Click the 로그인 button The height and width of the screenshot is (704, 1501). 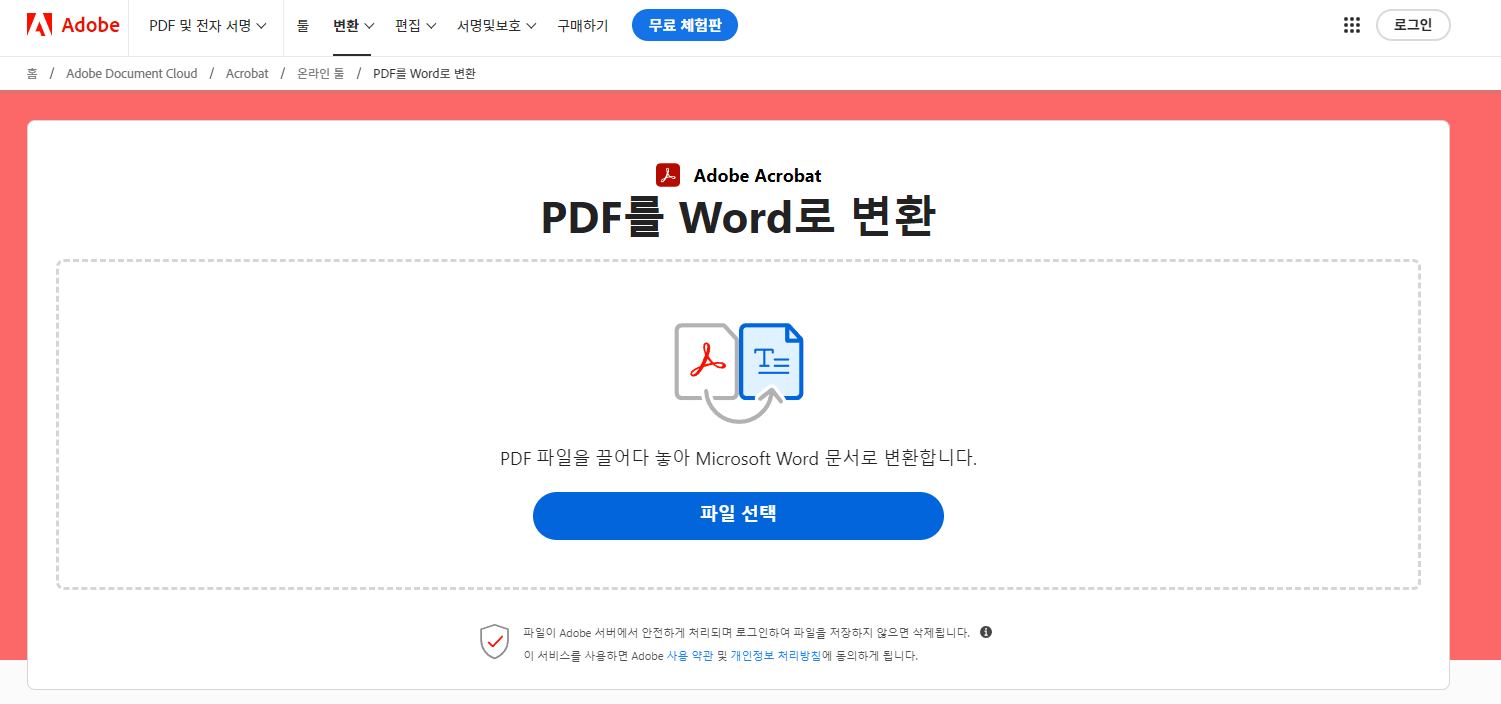(x=1413, y=25)
